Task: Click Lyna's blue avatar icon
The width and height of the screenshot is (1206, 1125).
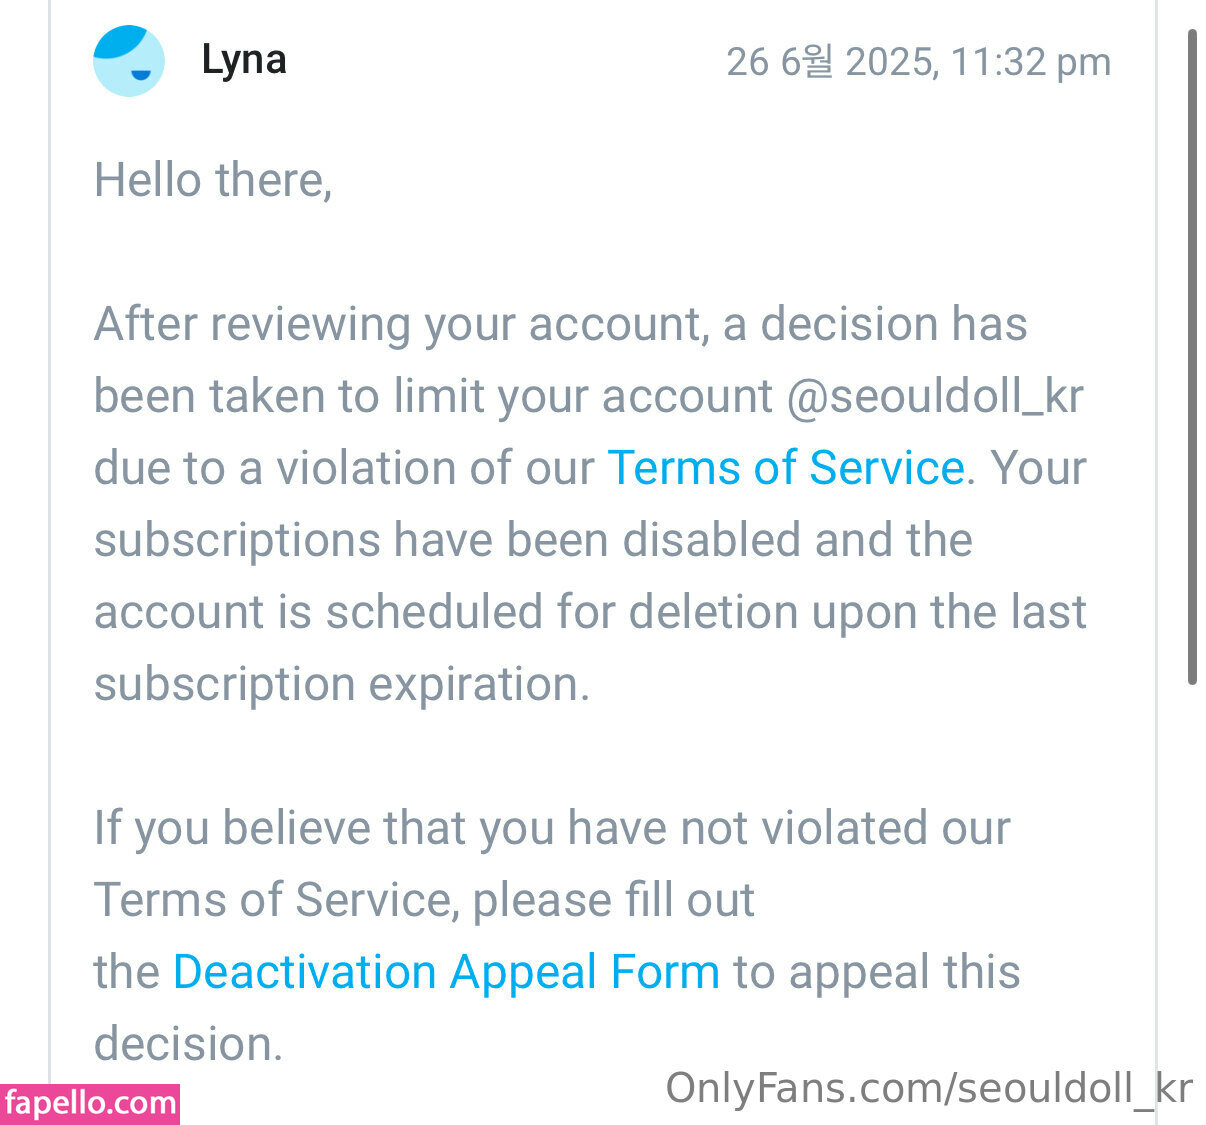Action: [x=129, y=61]
